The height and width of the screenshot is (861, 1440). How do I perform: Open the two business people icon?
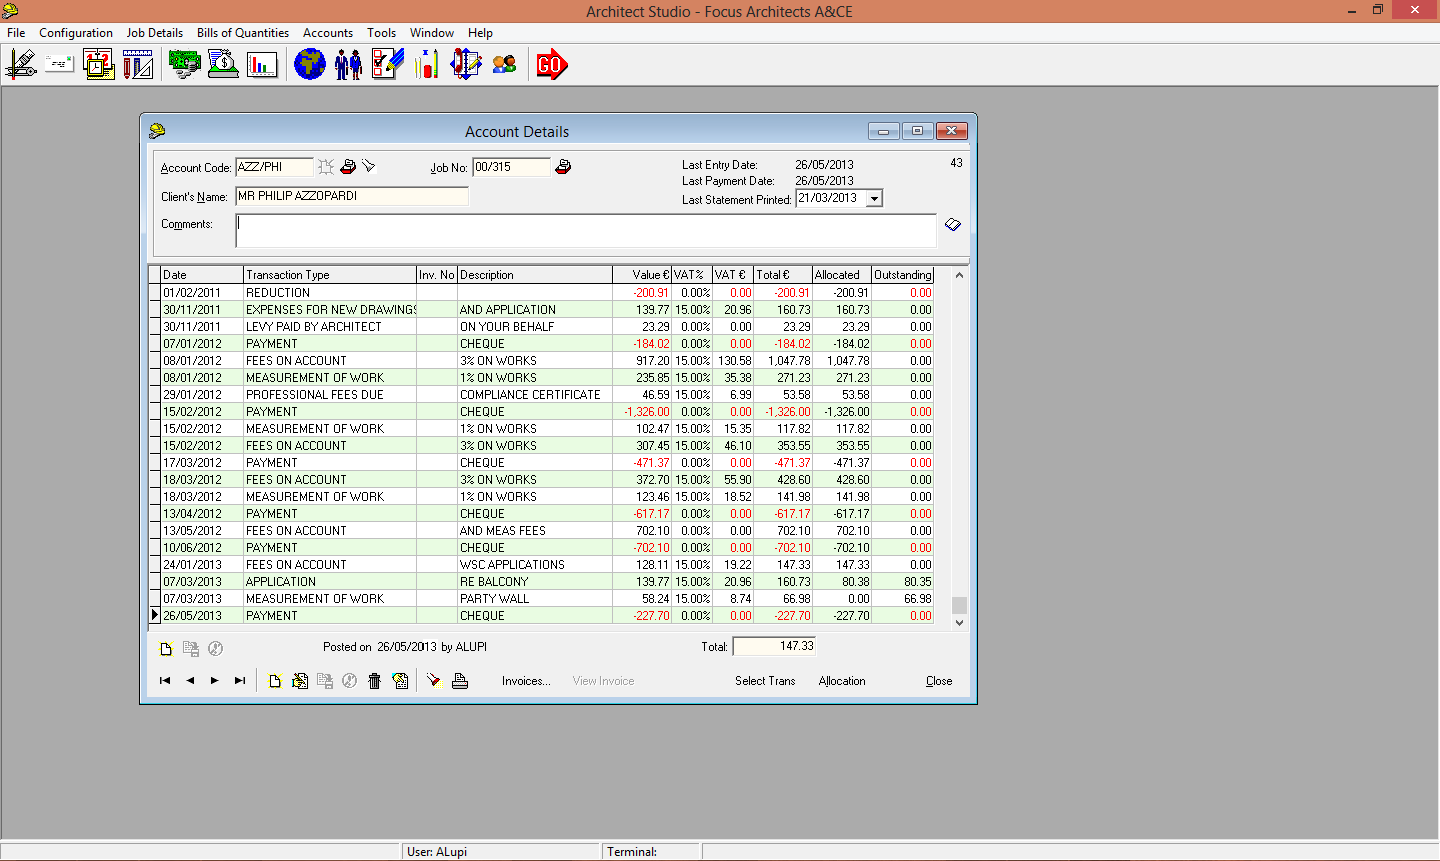pyautogui.click(x=349, y=65)
